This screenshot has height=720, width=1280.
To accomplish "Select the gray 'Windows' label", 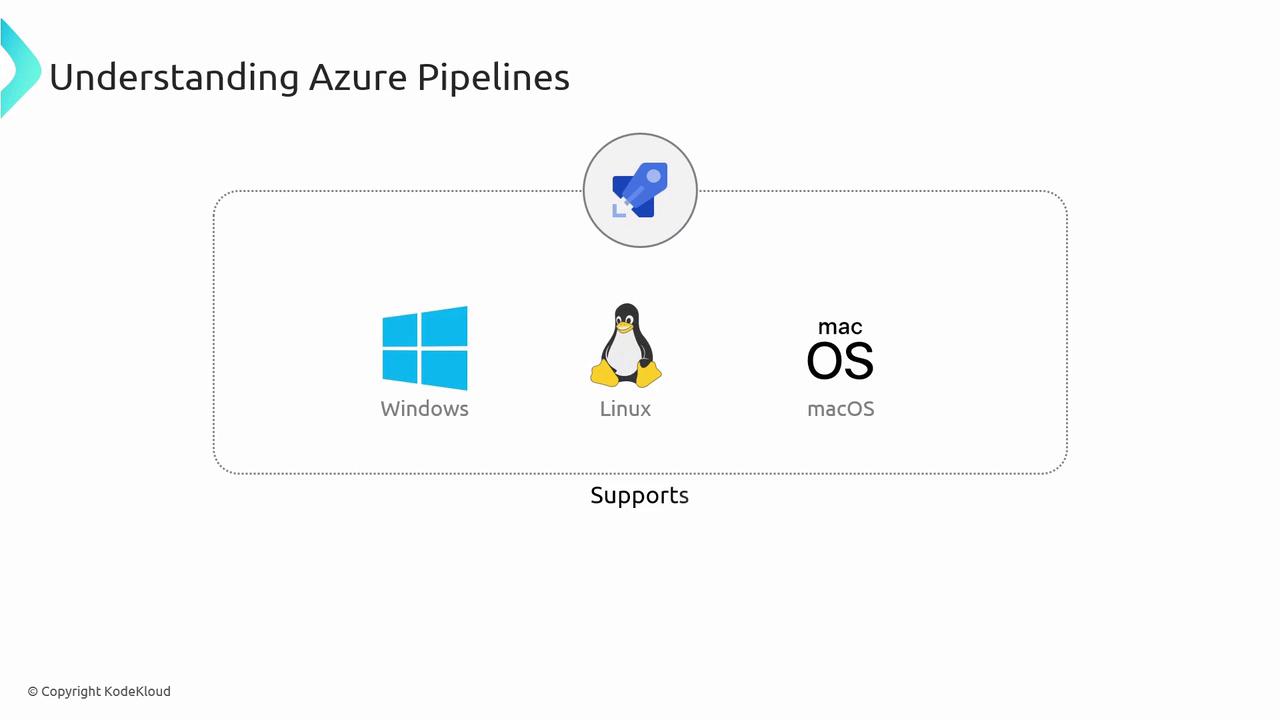I will [424, 409].
